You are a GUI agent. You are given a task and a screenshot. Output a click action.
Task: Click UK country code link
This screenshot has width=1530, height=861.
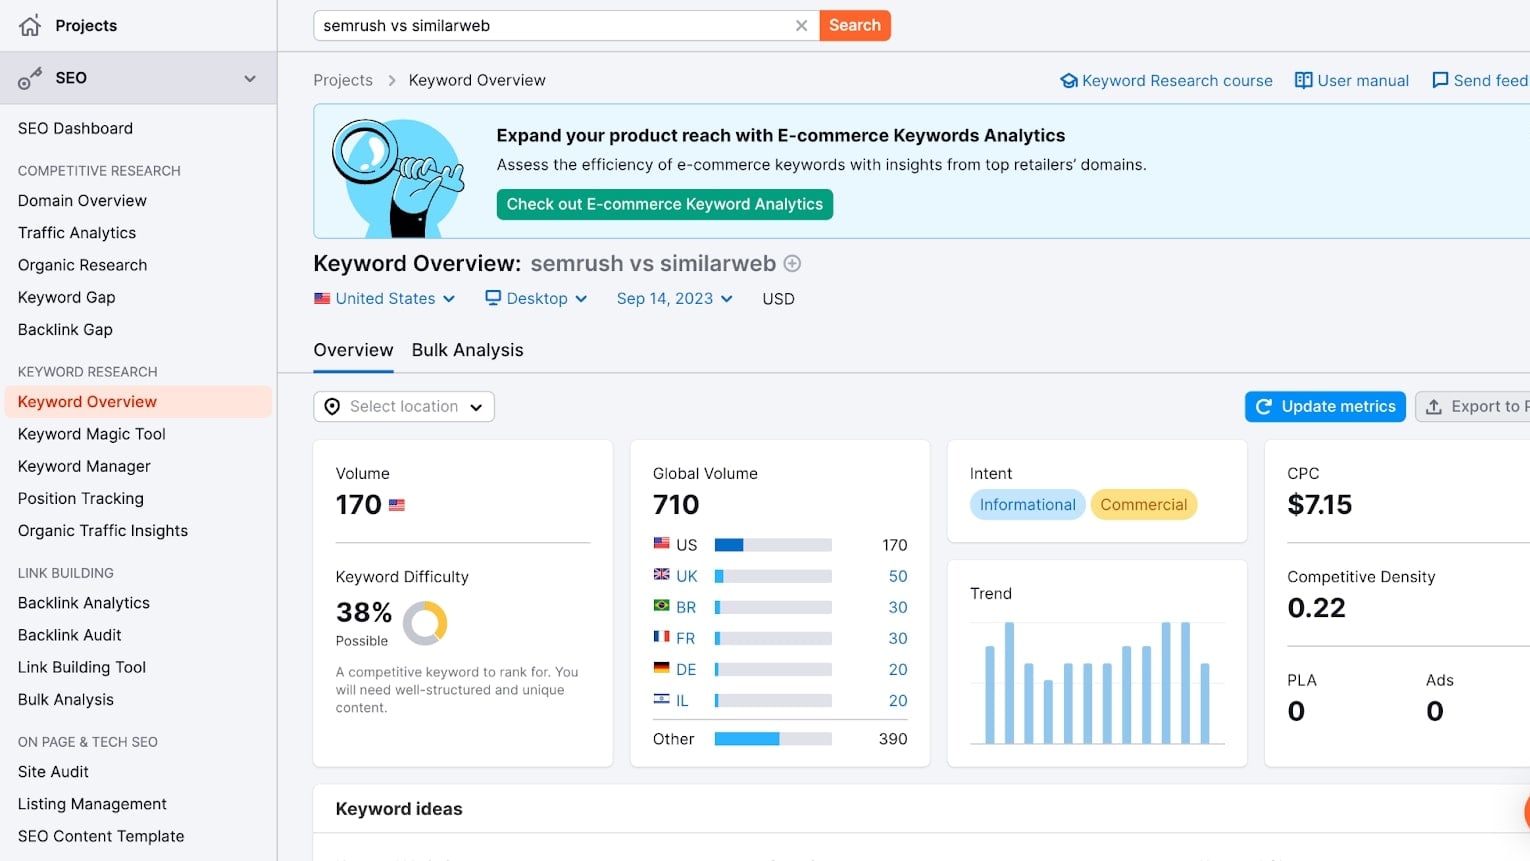pyautogui.click(x=687, y=576)
